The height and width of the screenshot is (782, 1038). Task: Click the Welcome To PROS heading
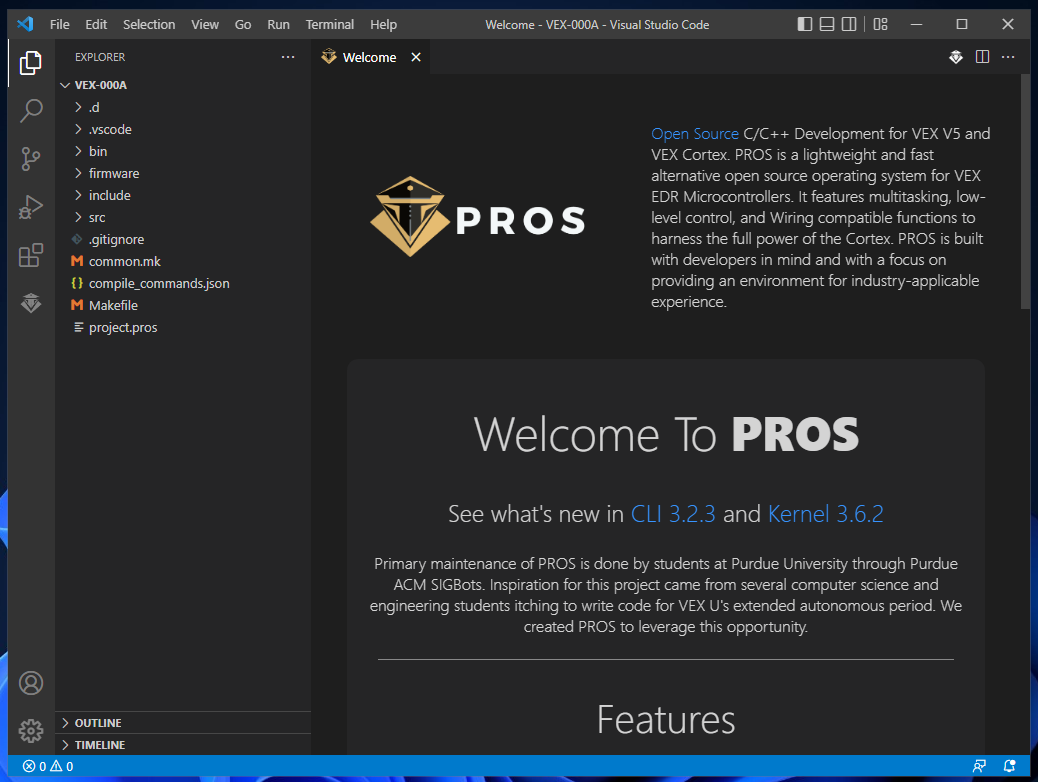click(666, 435)
